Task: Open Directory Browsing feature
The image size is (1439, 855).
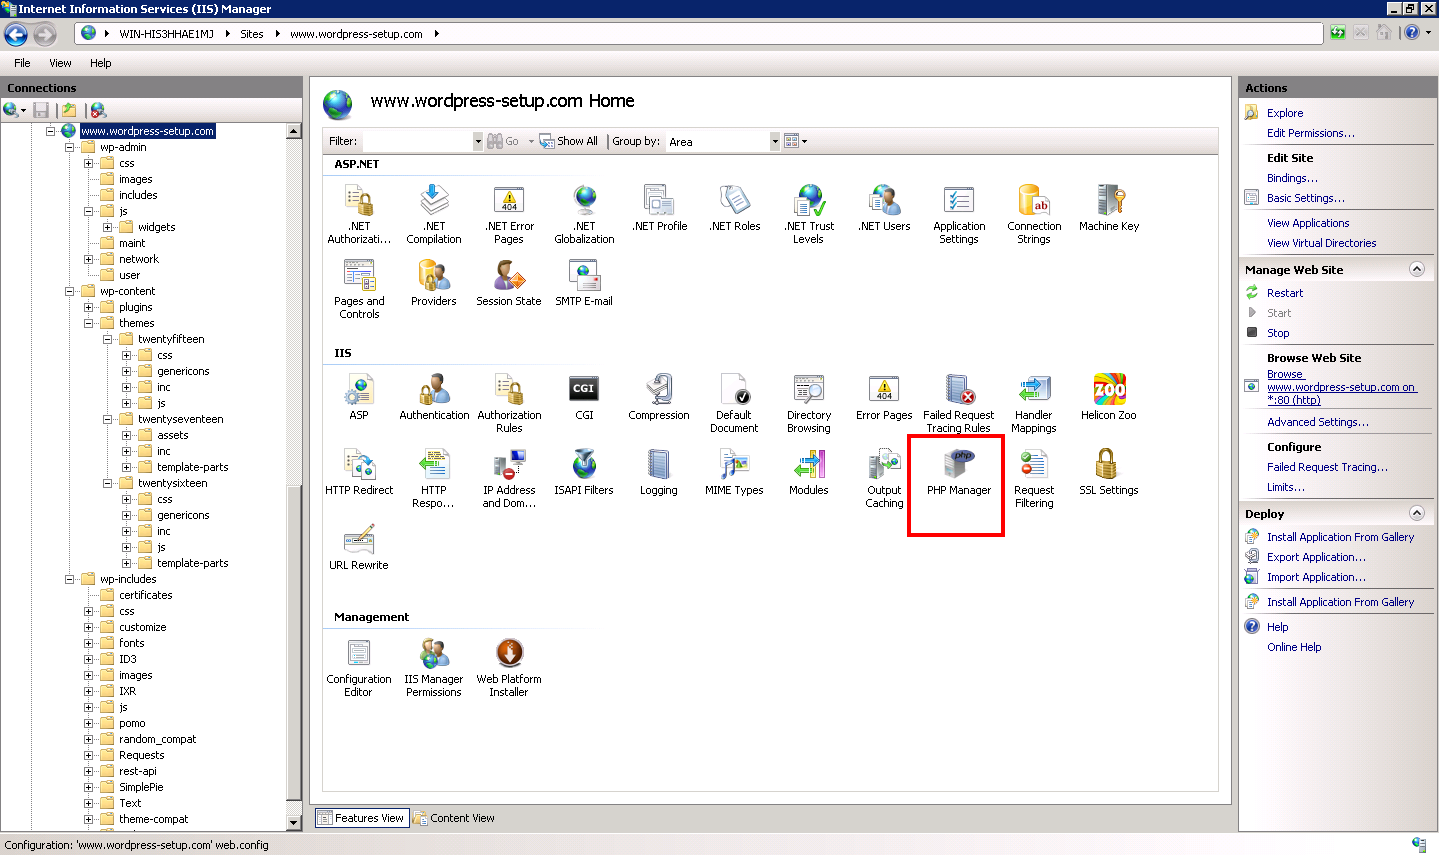Action: pos(808,404)
